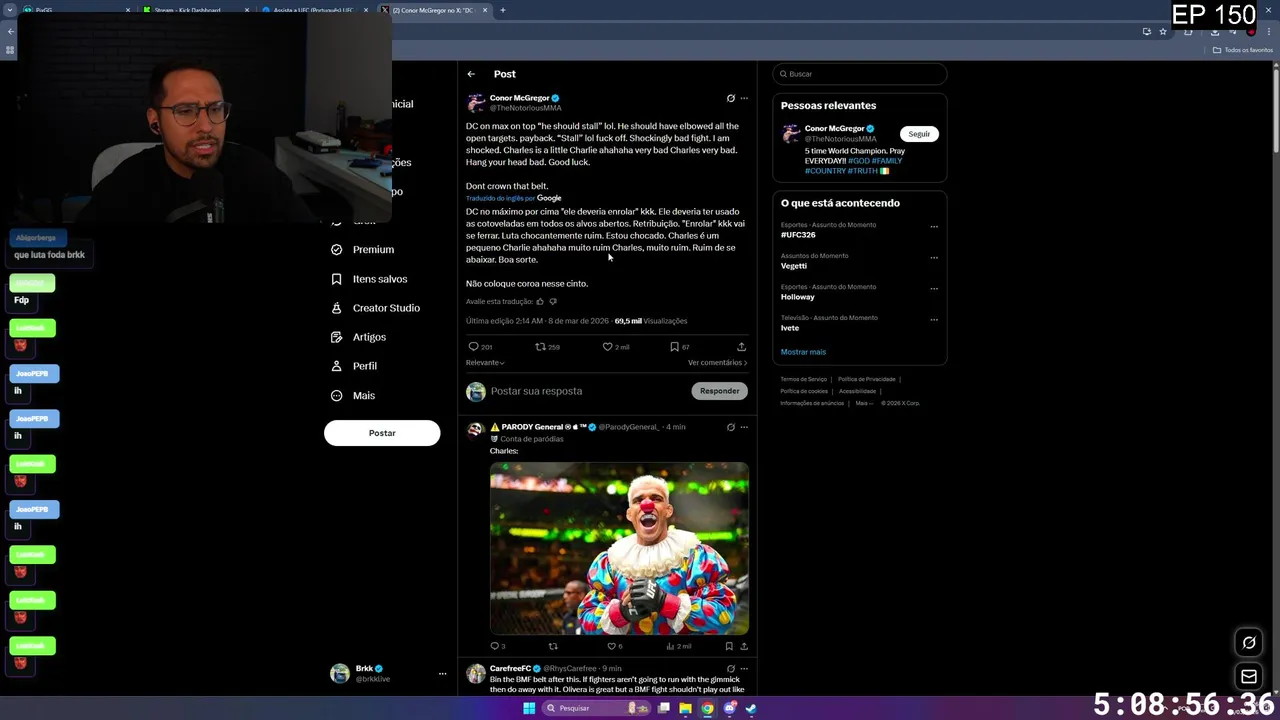Image resolution: width=1280 pixels, height=720 pixels.
Task: Open a new browser tab
Action: pos(503,10)
